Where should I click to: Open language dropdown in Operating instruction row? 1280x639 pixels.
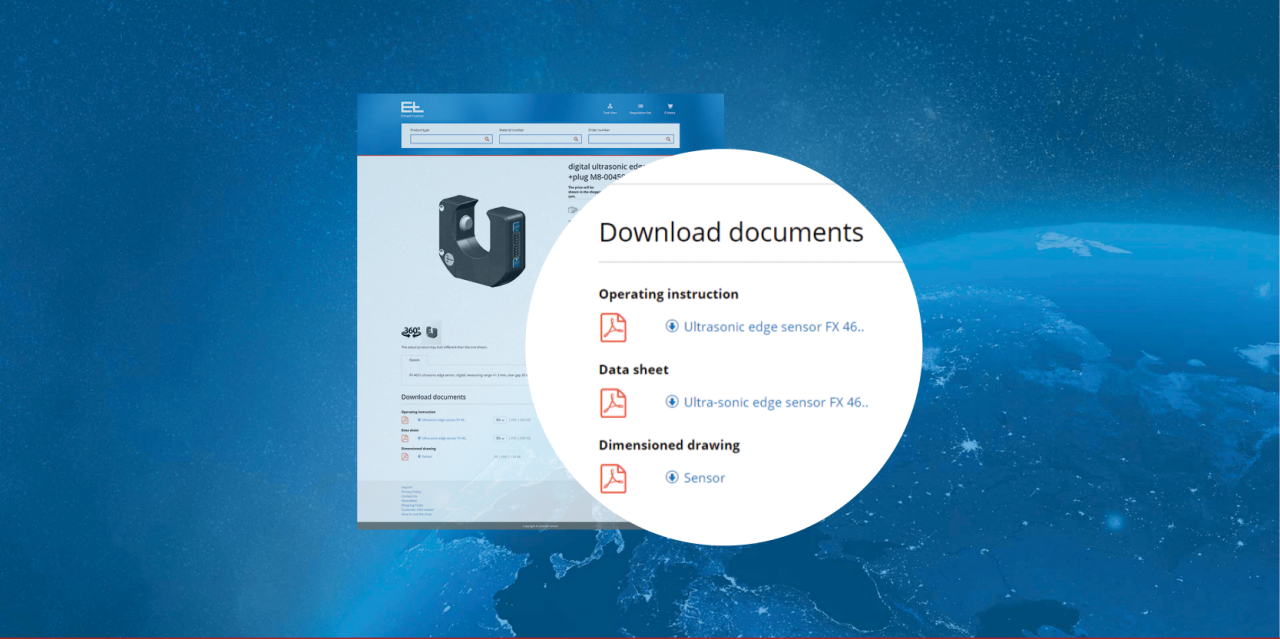pyautogui.click(x=500, y=420)
